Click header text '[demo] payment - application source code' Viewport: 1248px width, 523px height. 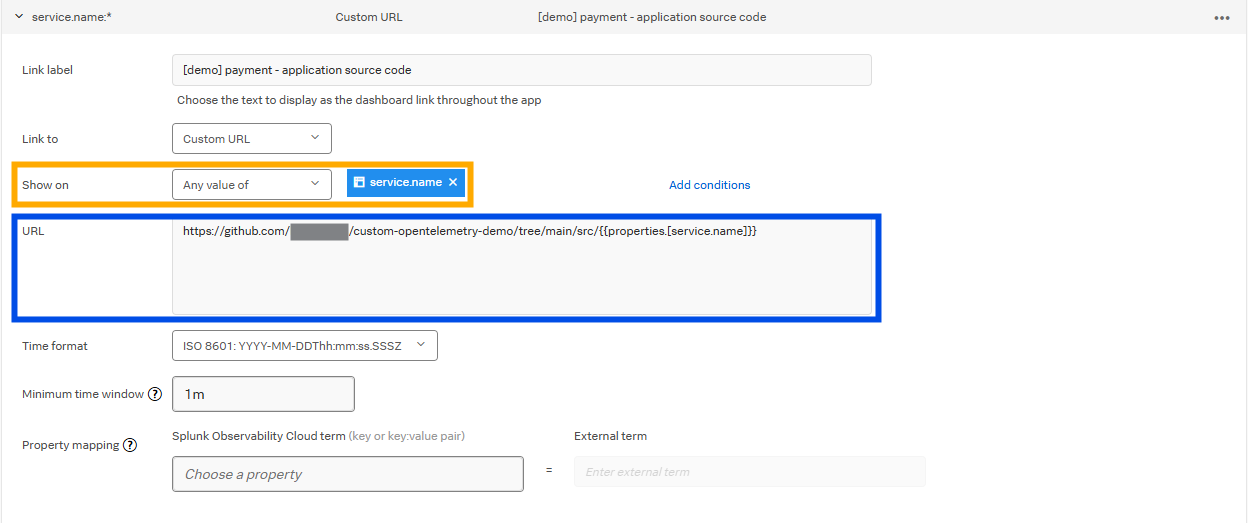(x=652, y=17)
